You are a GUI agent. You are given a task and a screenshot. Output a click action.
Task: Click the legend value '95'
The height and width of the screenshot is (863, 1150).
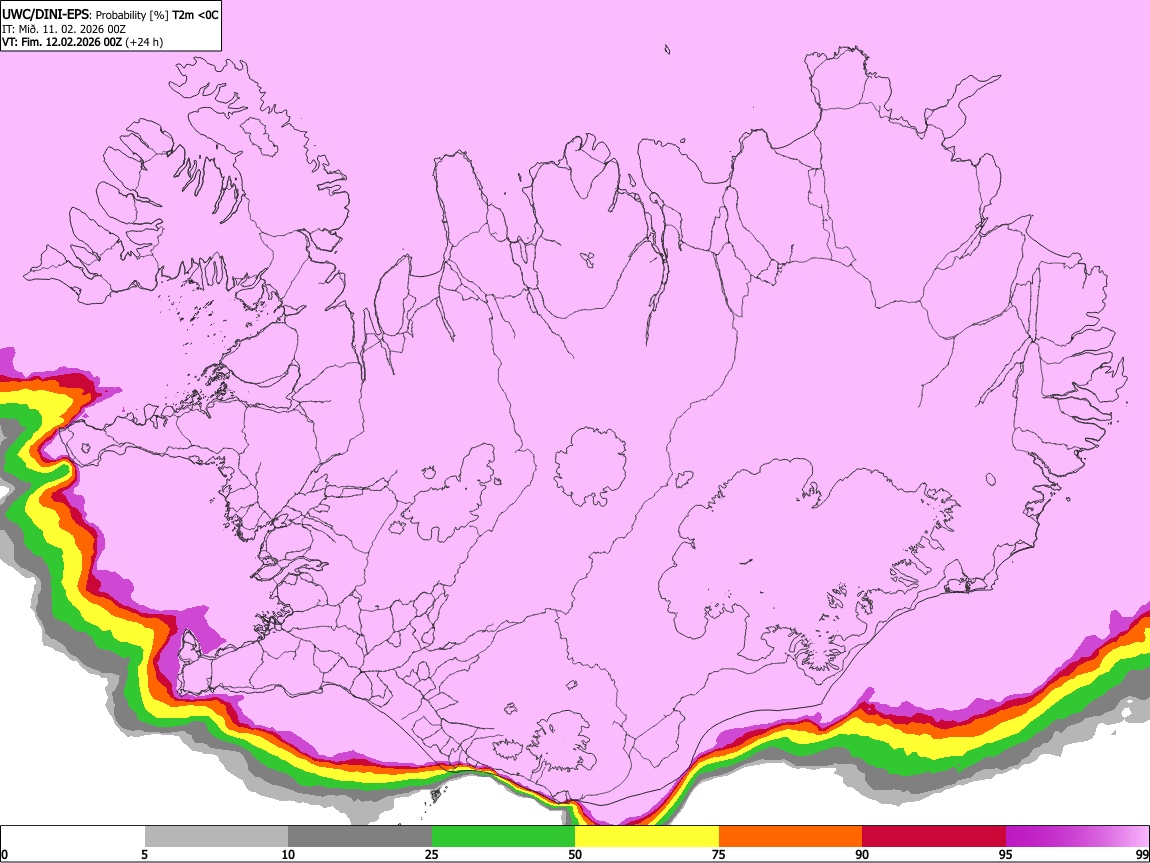(x=1006, y=854)
